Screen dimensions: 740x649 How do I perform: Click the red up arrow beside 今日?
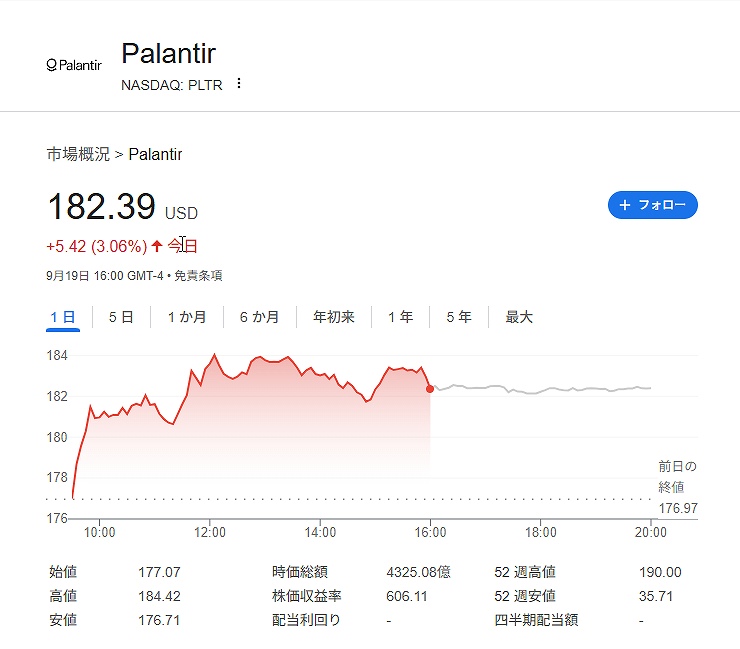[157, 245]
